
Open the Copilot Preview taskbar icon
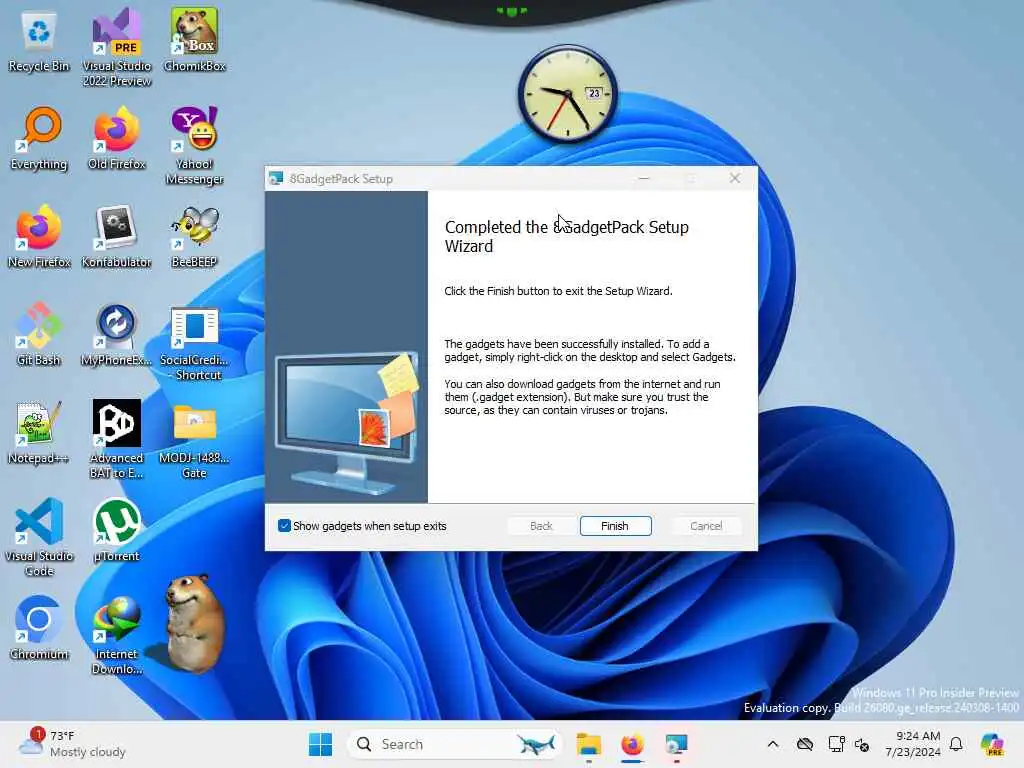(x=992, y=744)
